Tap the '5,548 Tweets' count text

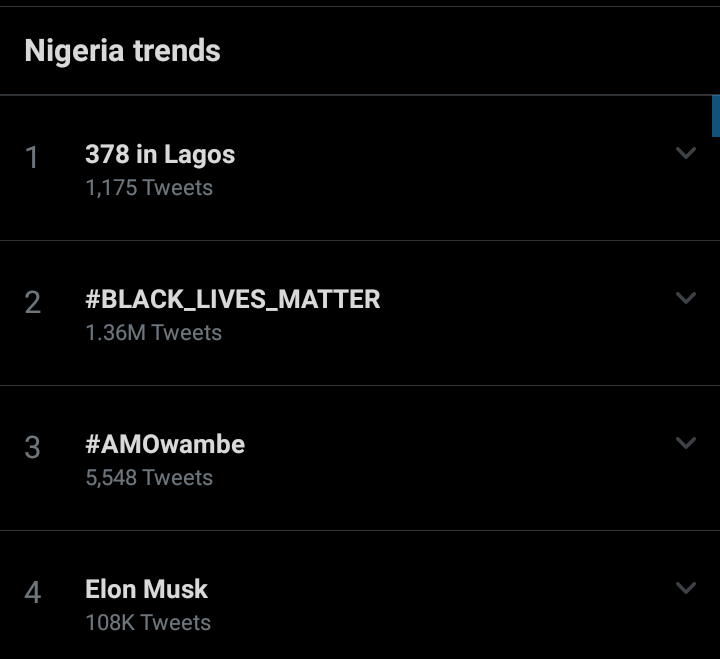(x=149, y=477)
